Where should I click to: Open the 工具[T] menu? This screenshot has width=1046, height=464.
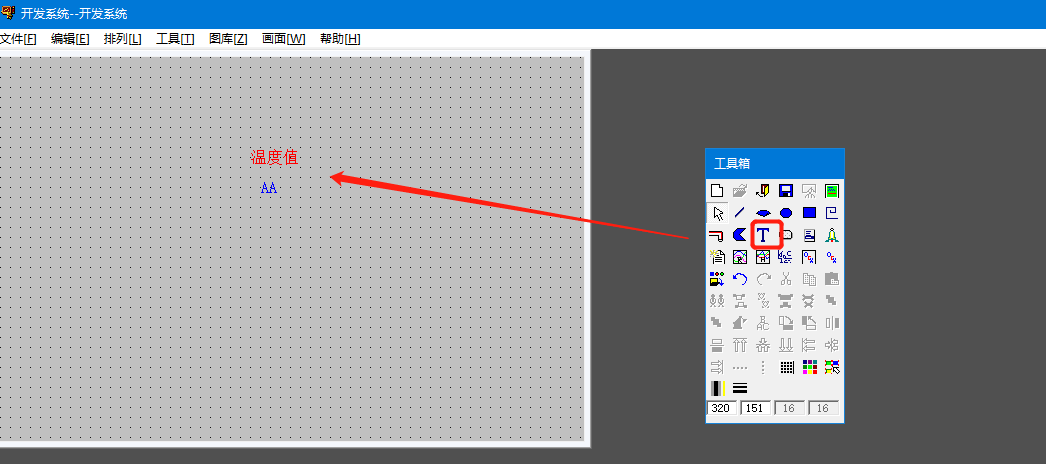tap(175, 39)
